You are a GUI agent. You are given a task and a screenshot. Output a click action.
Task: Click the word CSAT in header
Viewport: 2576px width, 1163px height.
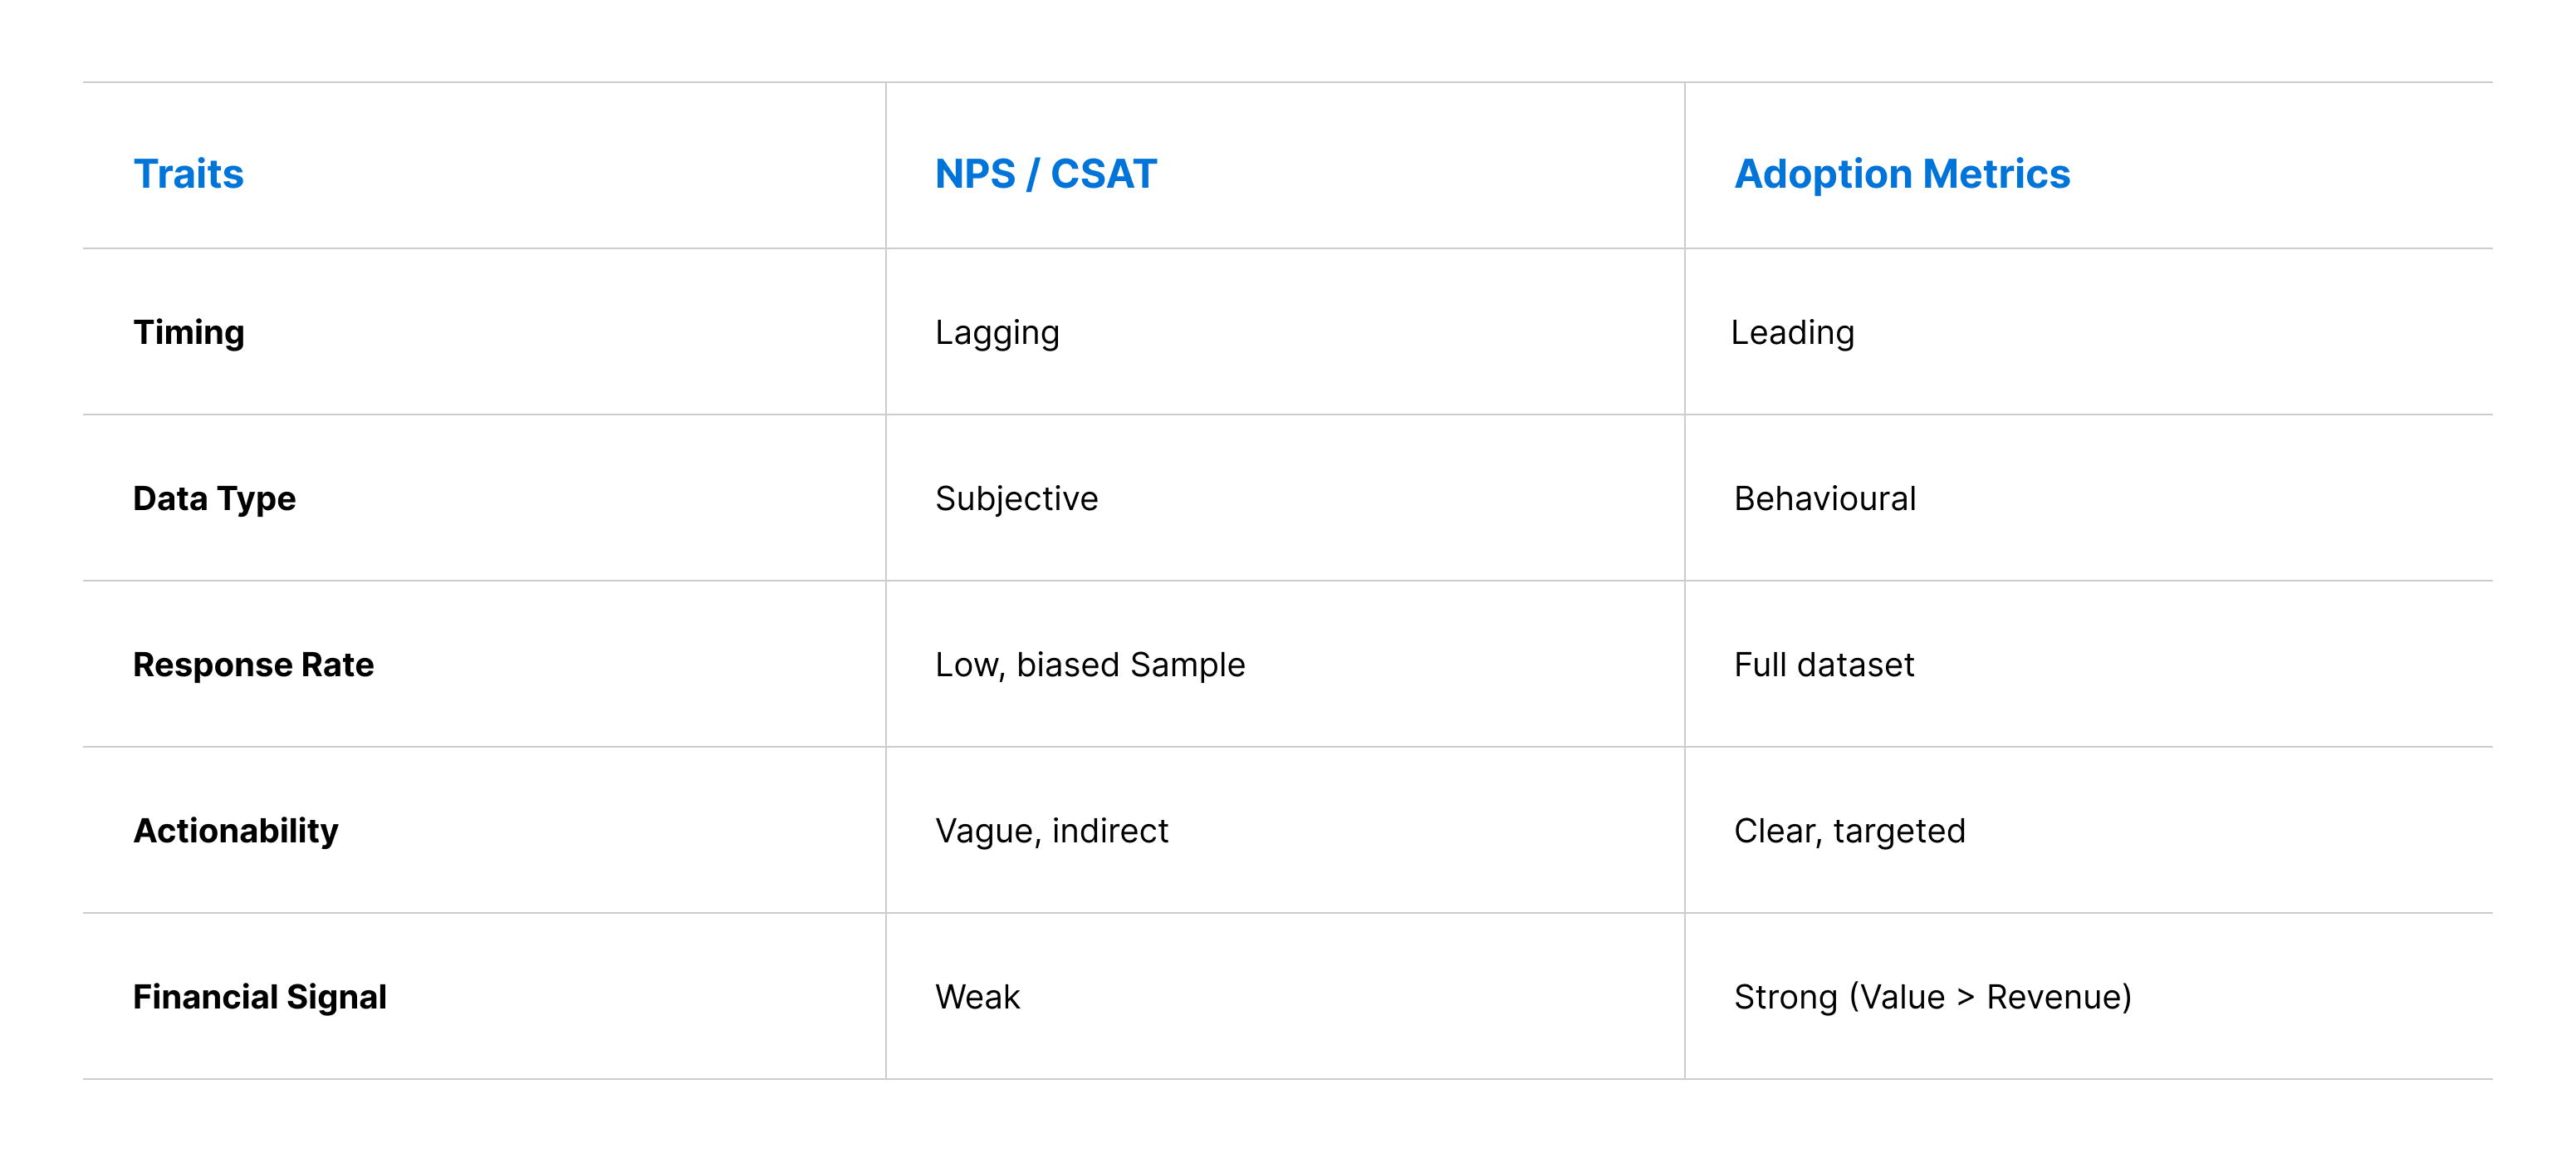pos(1103,174)
